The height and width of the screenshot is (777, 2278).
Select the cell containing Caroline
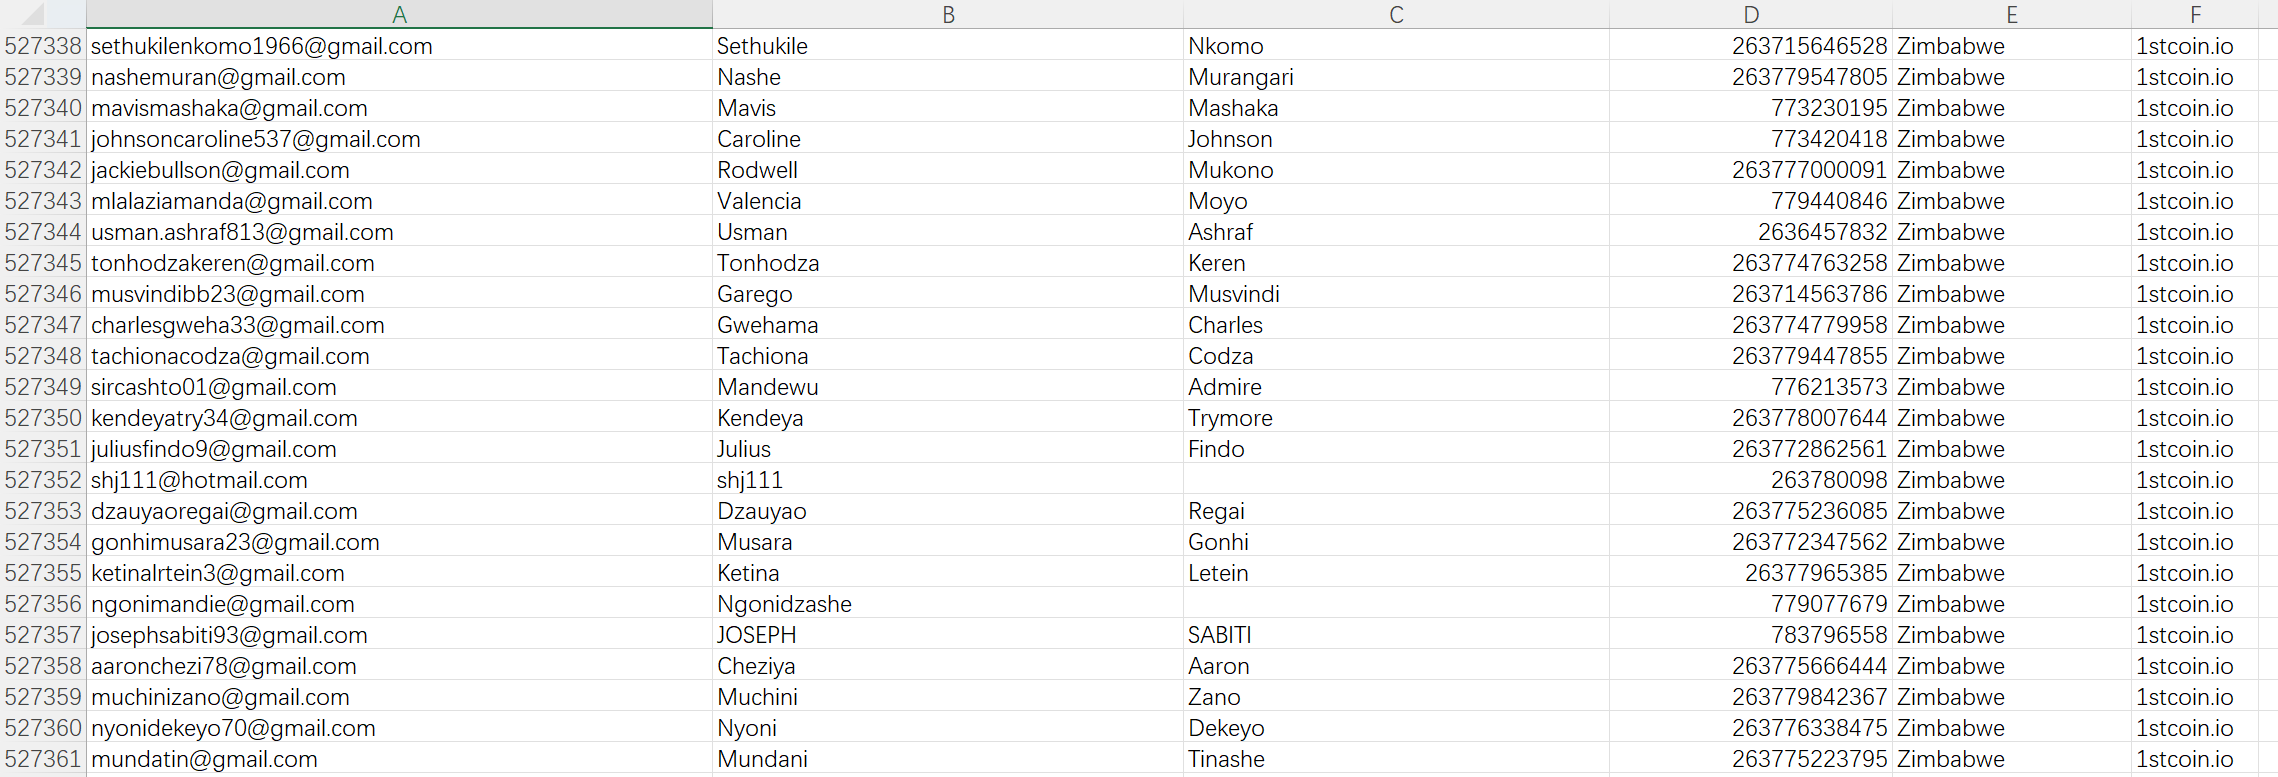point(759,139)
